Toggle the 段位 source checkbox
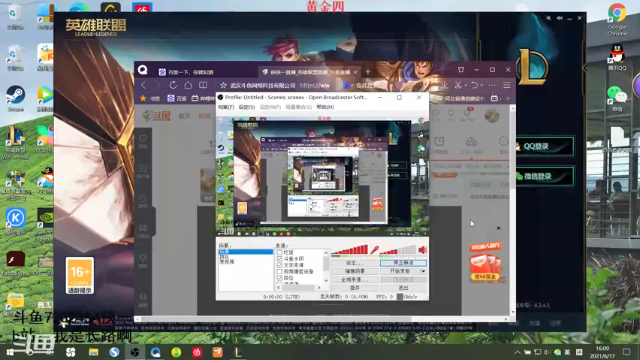 coord(280,278)
